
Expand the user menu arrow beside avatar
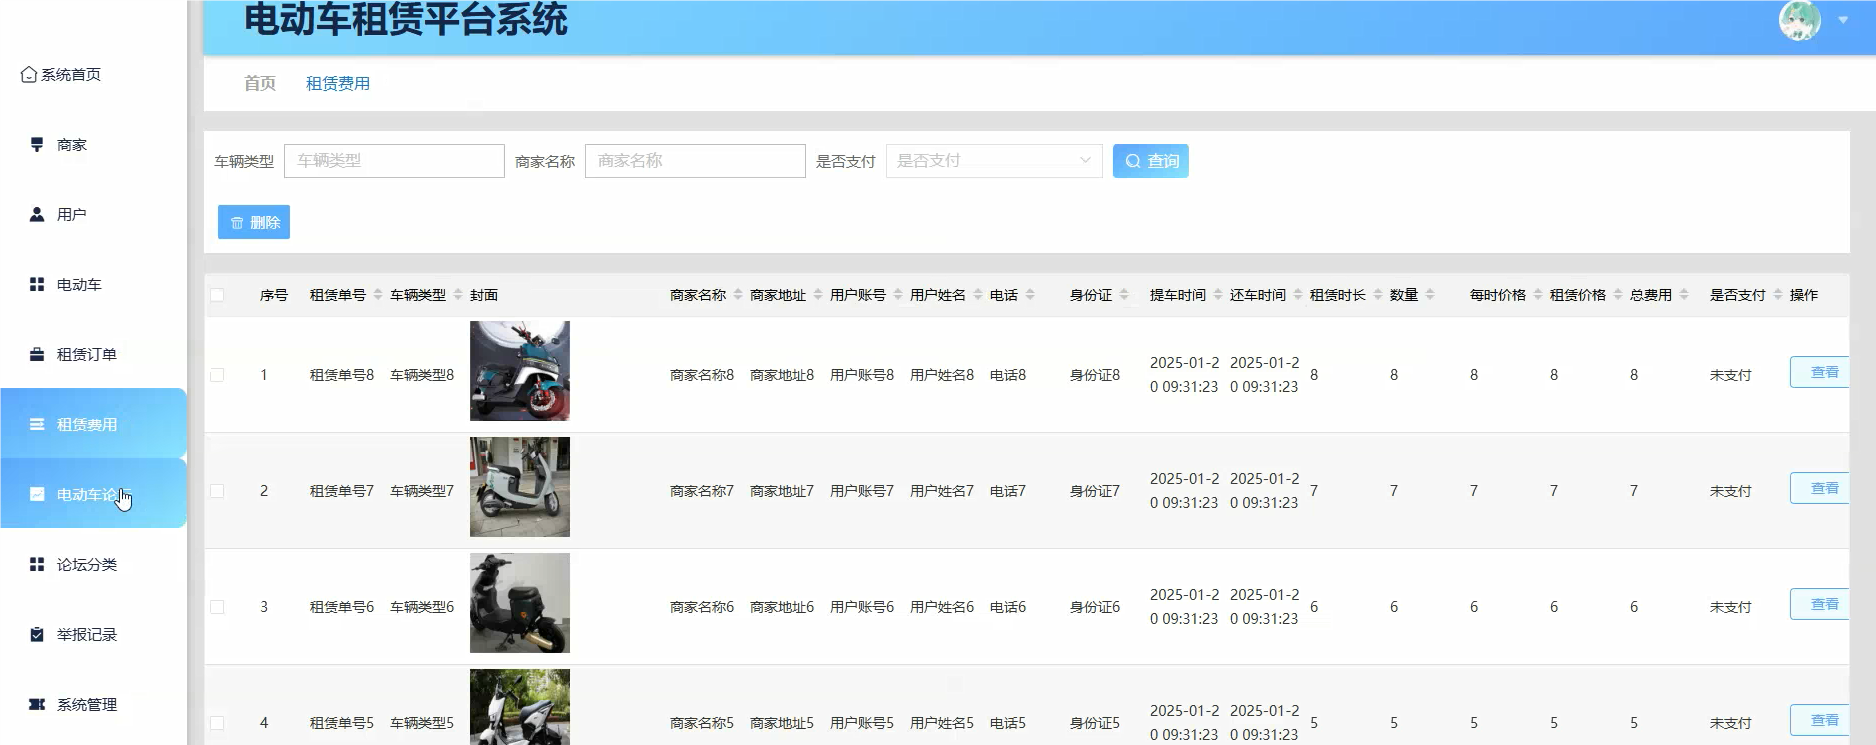pyautogui.click(x=1843, y=20)
